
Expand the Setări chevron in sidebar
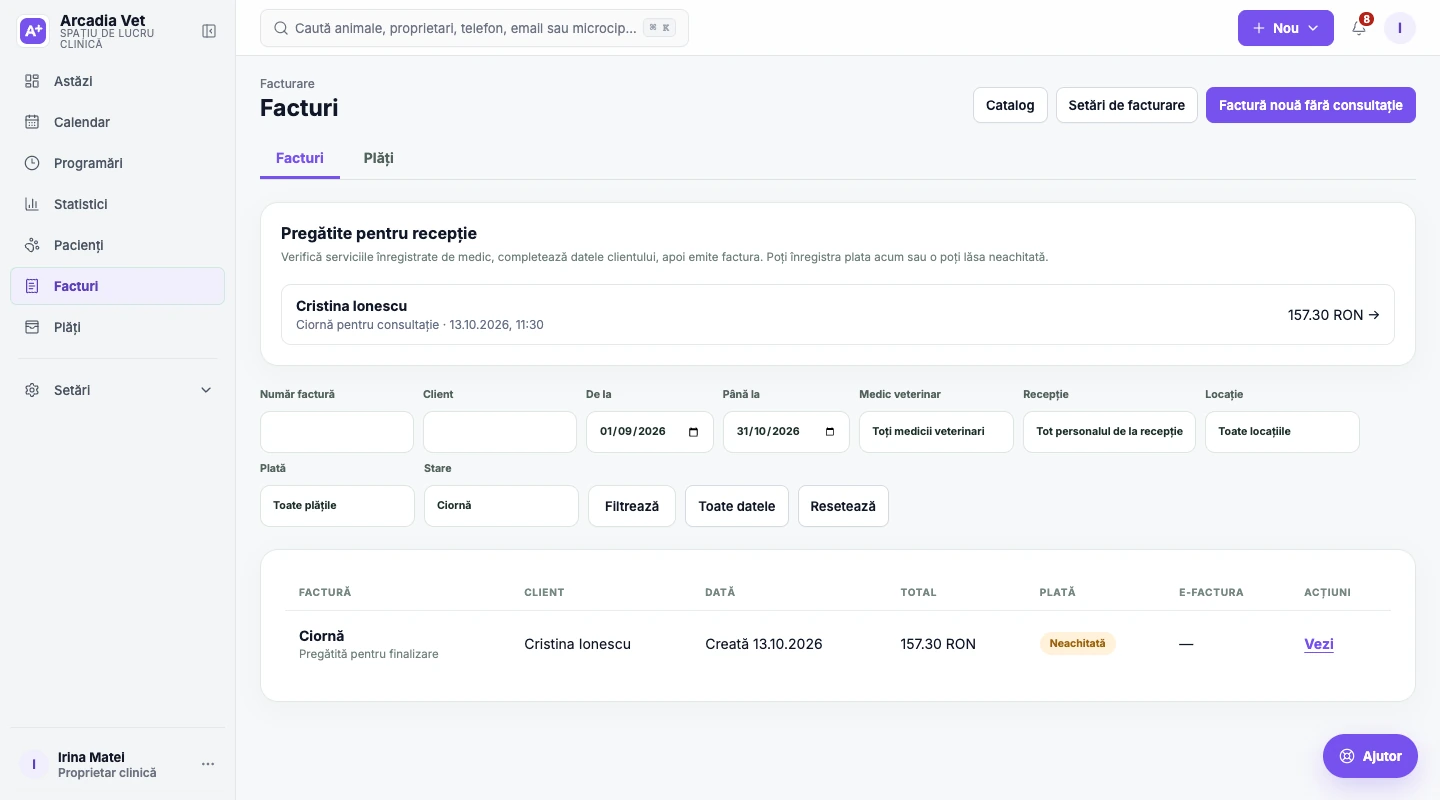[x=206, y=390]
